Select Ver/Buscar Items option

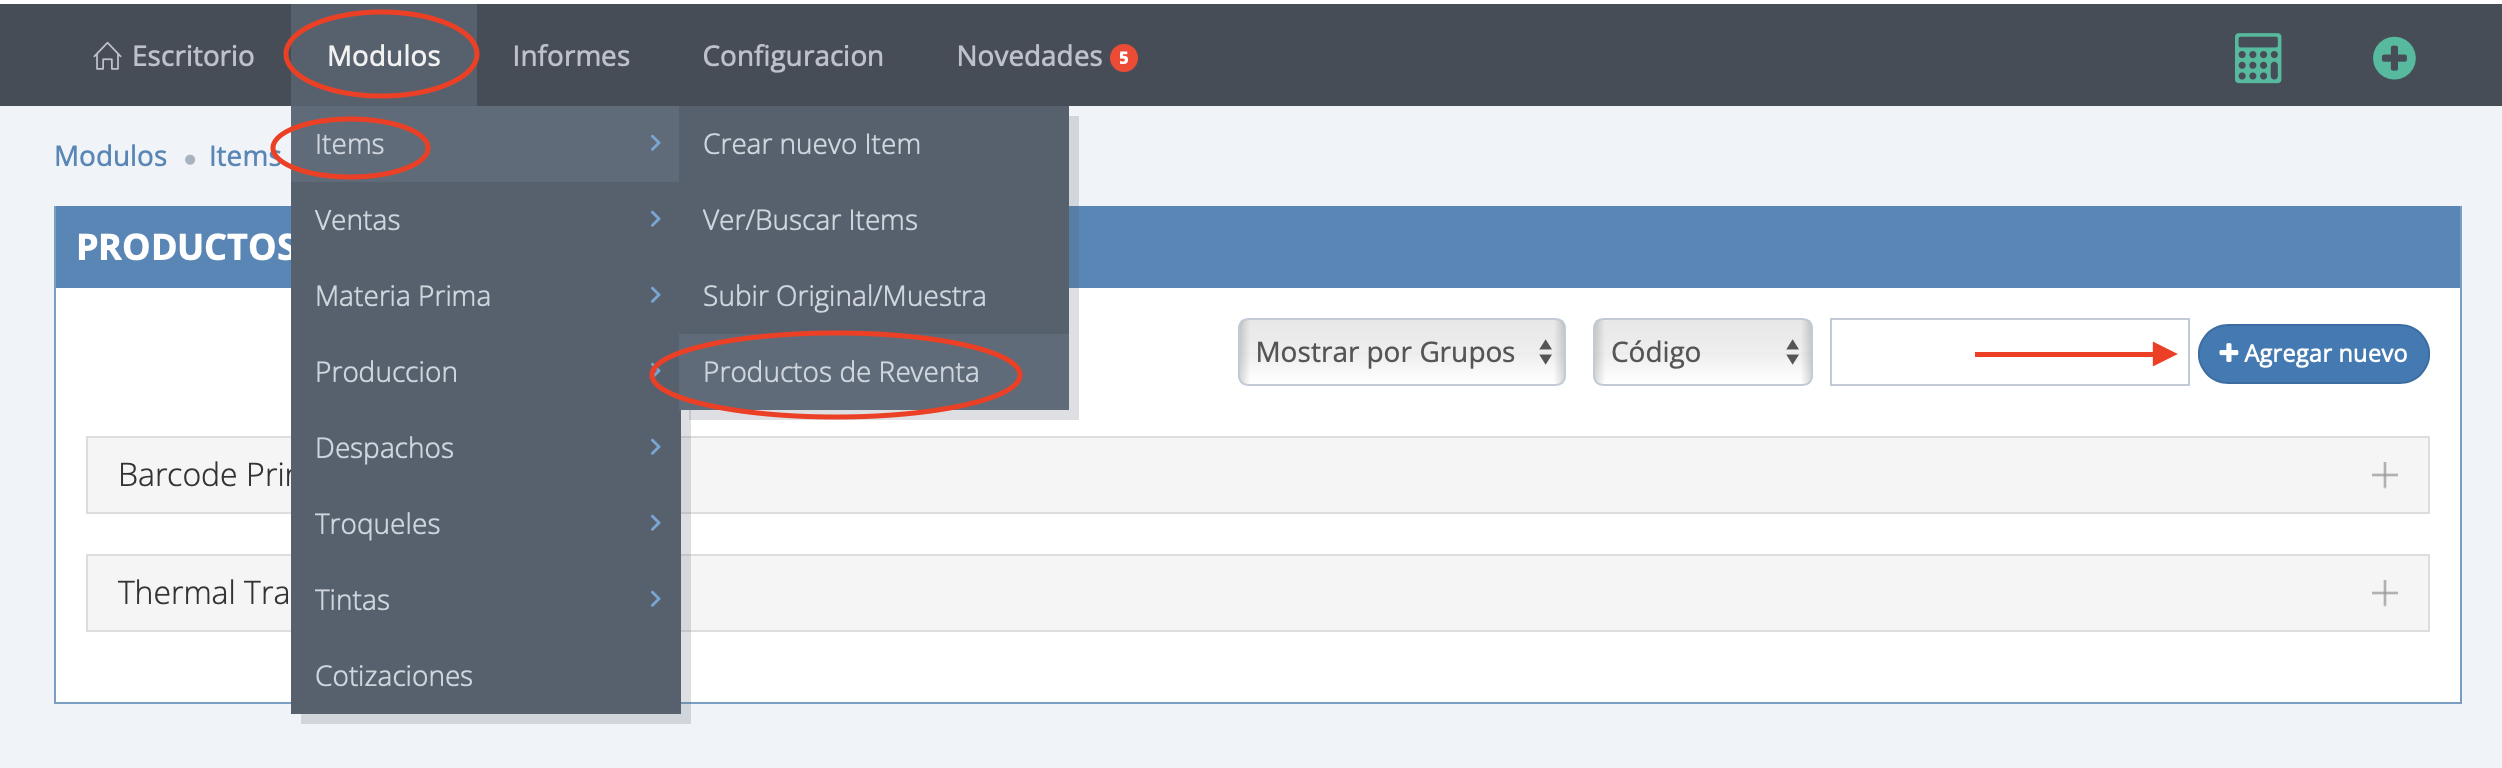[809, 220]
